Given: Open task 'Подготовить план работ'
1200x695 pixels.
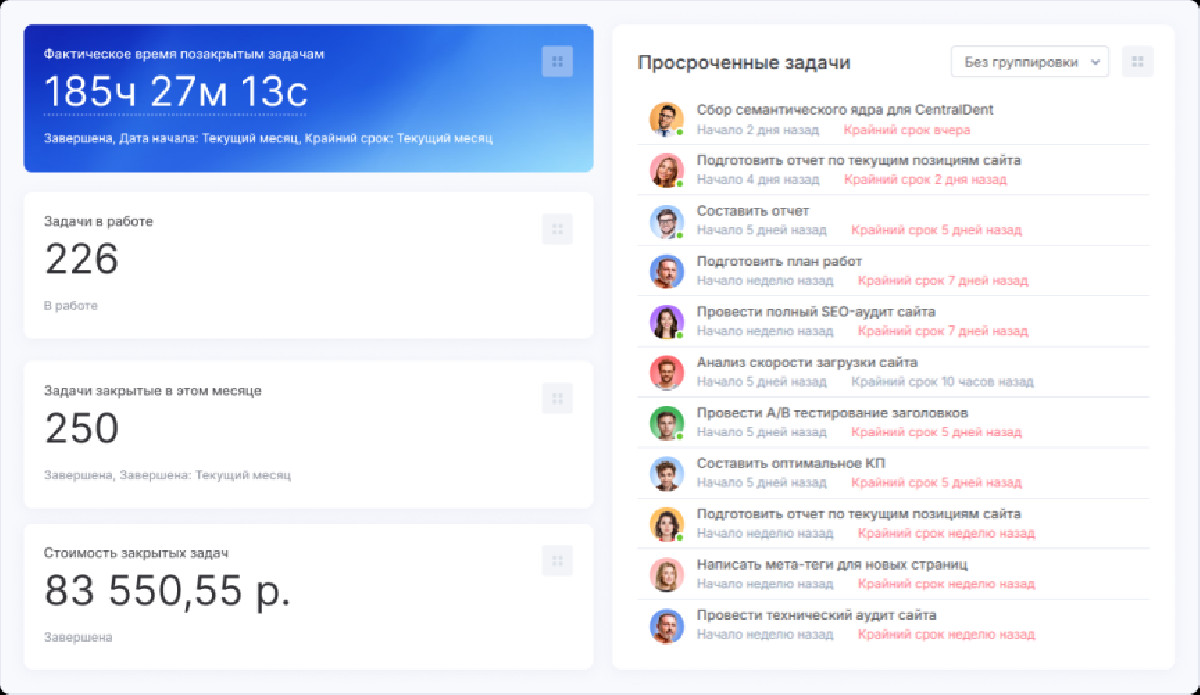Looking at the screenshot, I should (779, 262).
